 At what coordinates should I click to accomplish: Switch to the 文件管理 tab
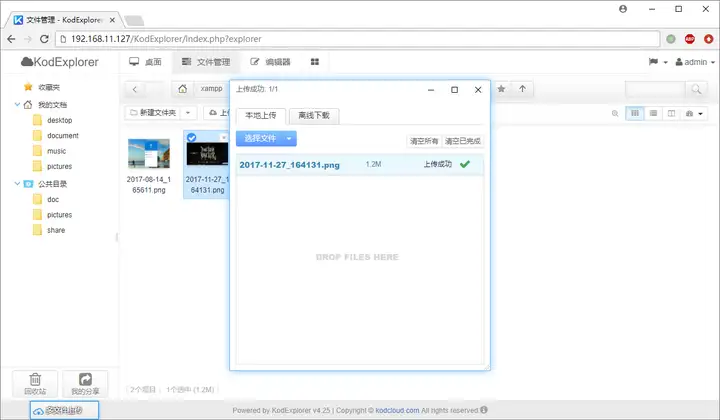206,62
